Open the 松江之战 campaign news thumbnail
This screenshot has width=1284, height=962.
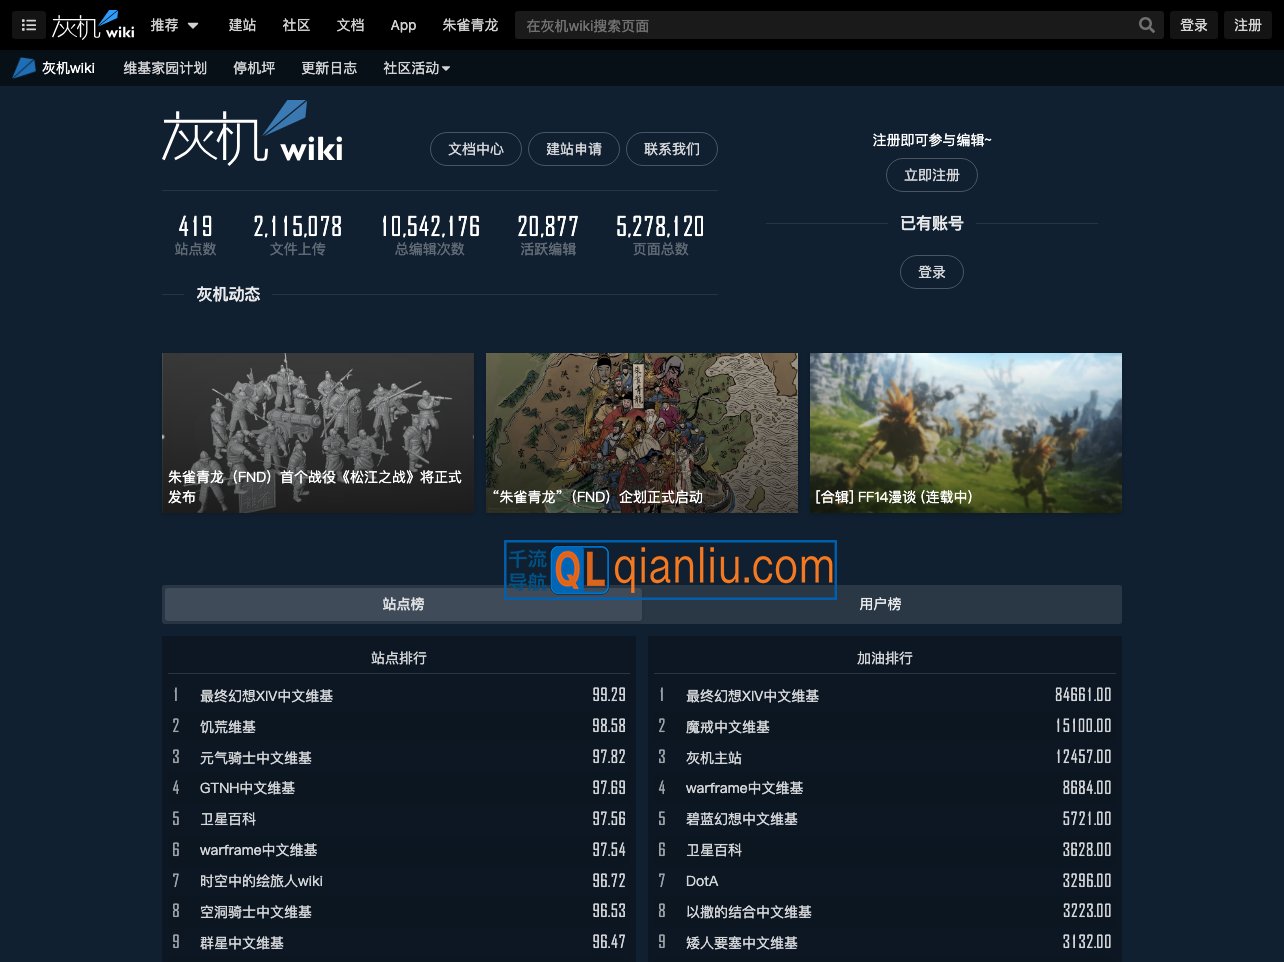(x=318, y=433)
